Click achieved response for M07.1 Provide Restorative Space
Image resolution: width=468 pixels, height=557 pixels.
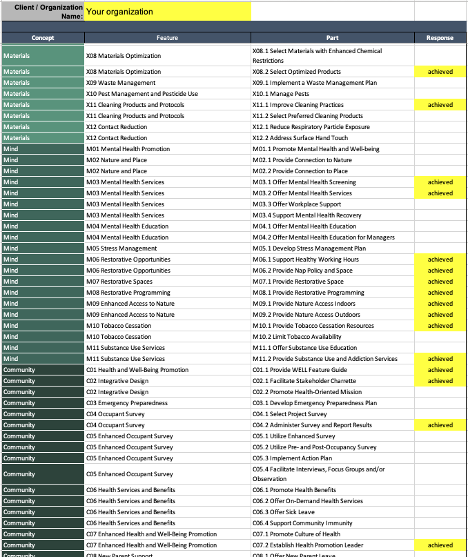pos(440,281)
